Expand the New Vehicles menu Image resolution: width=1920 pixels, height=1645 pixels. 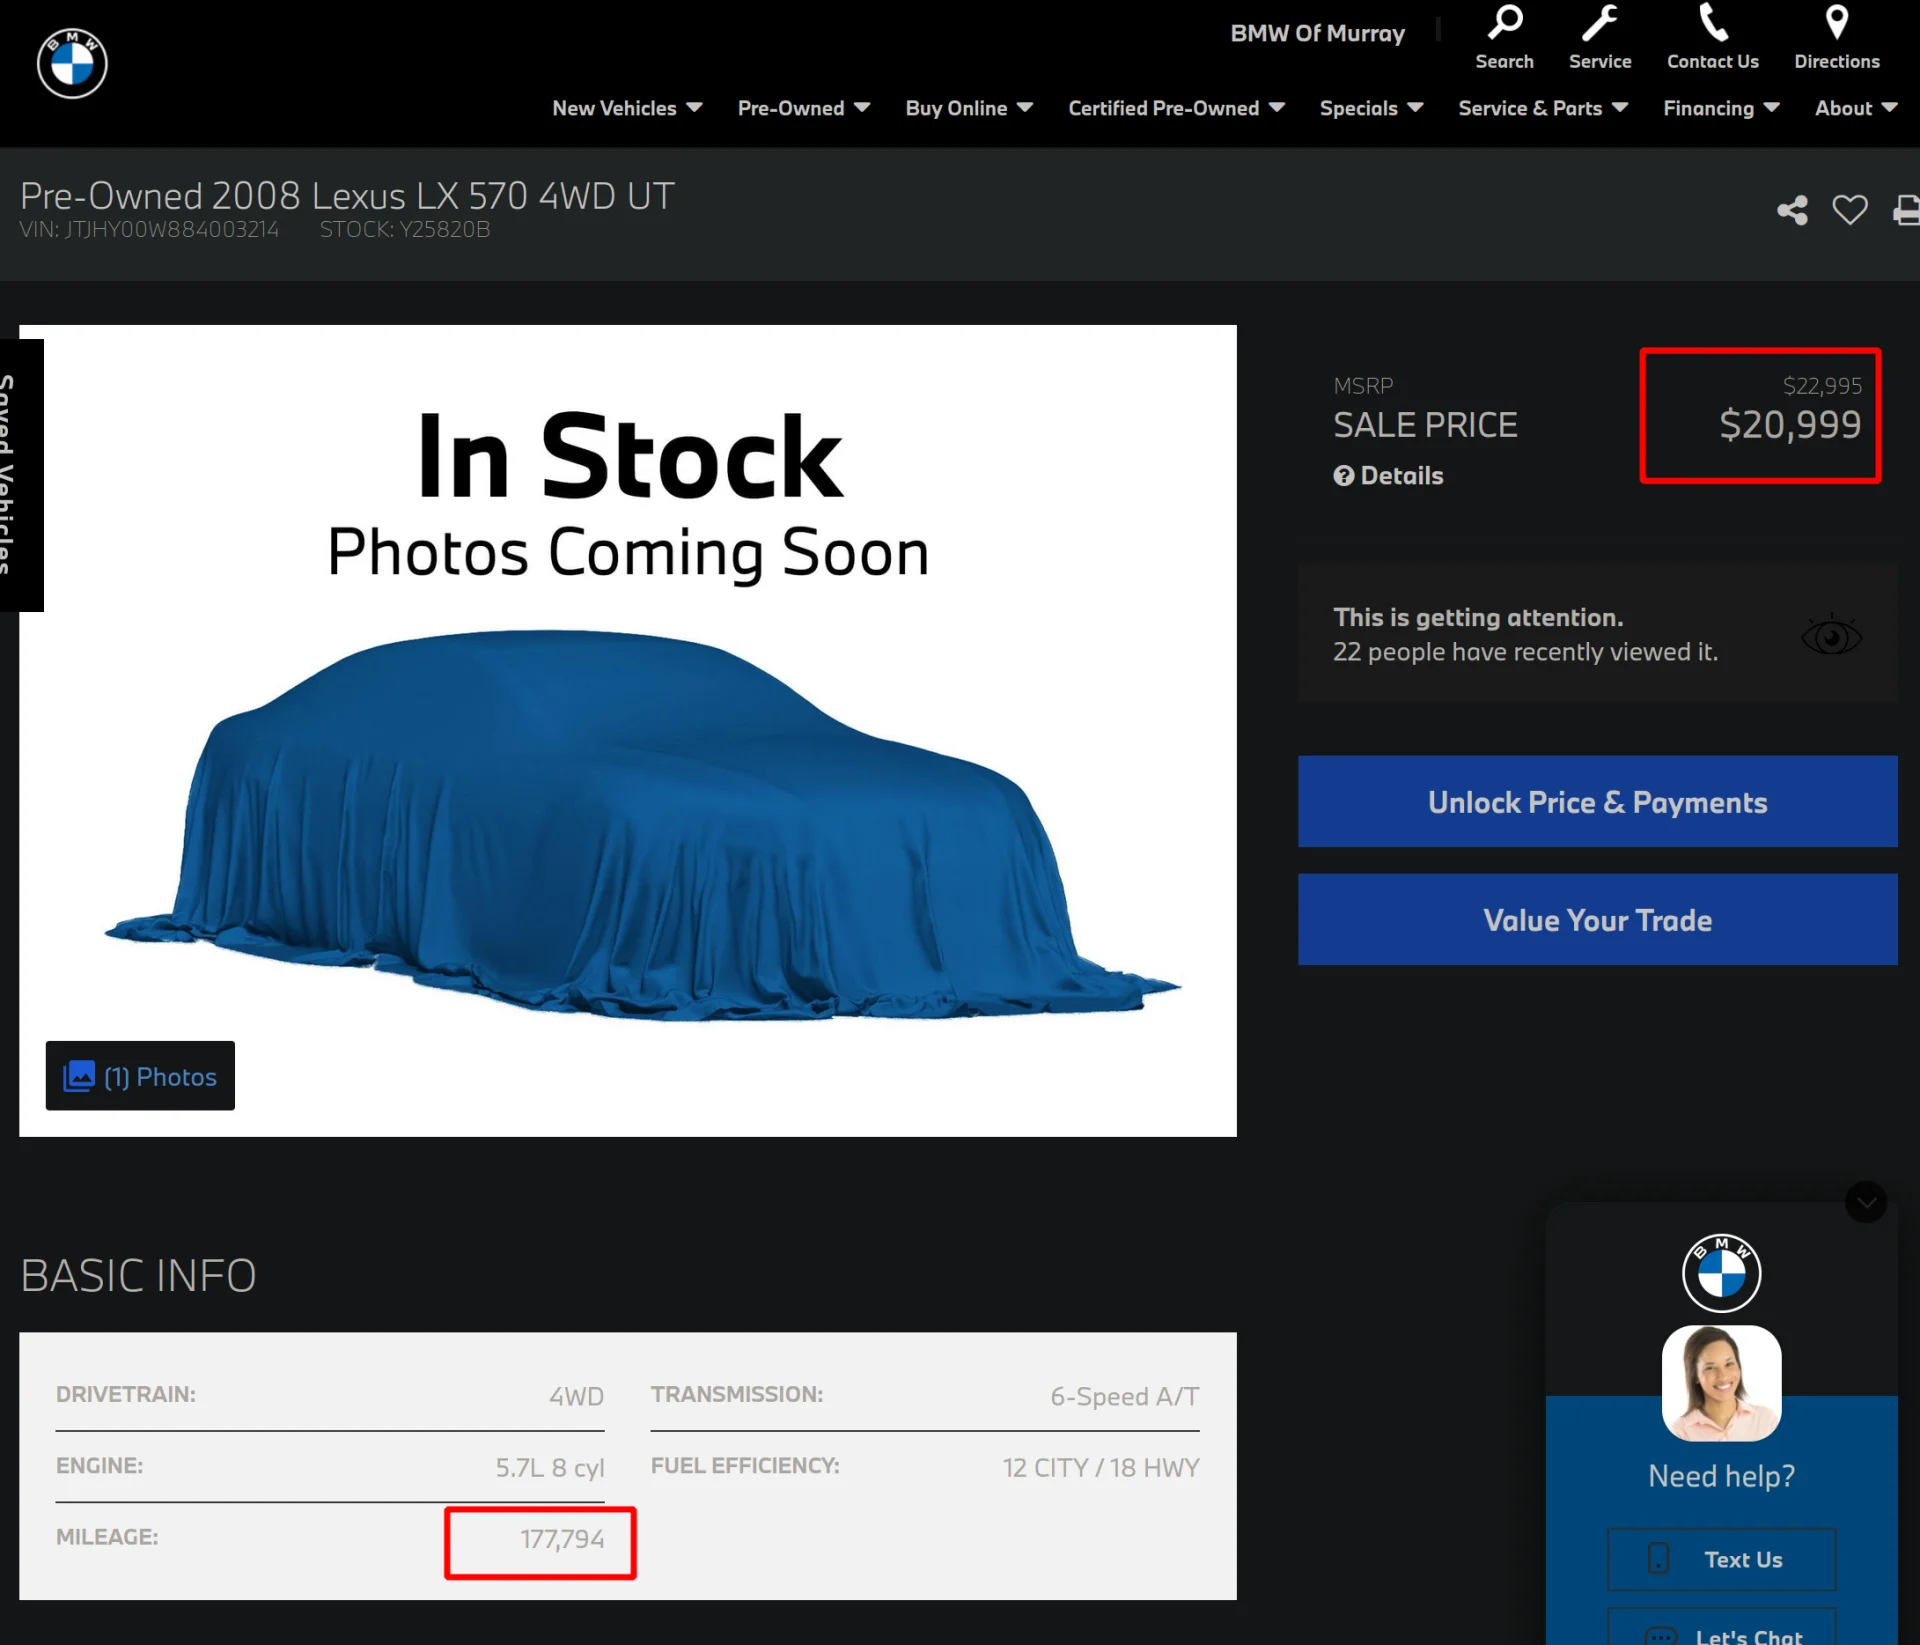click(627, 108)
